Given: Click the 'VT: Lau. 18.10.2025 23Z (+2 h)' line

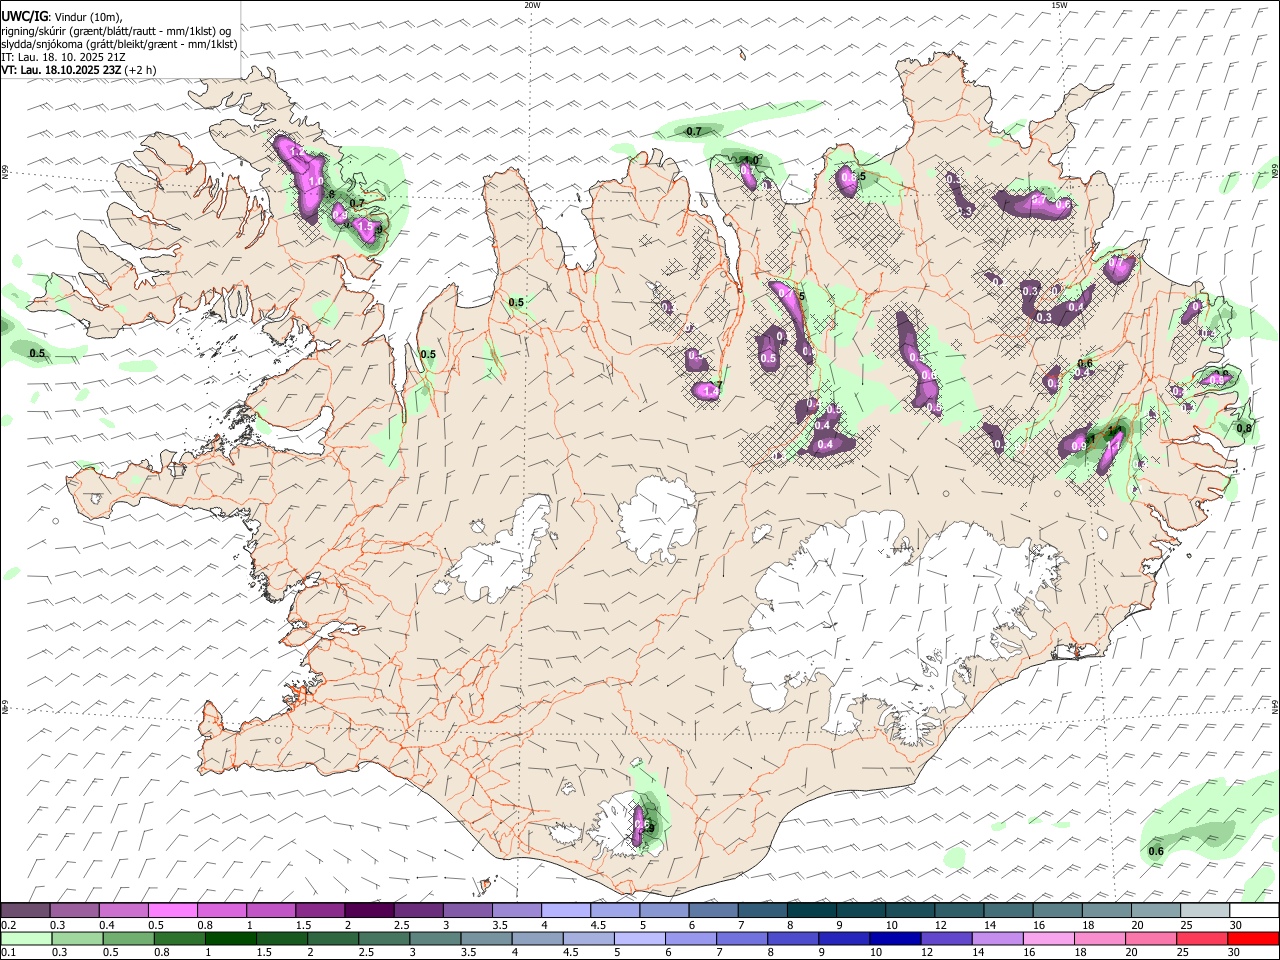Looking at the screenshot, I should 78,70.
